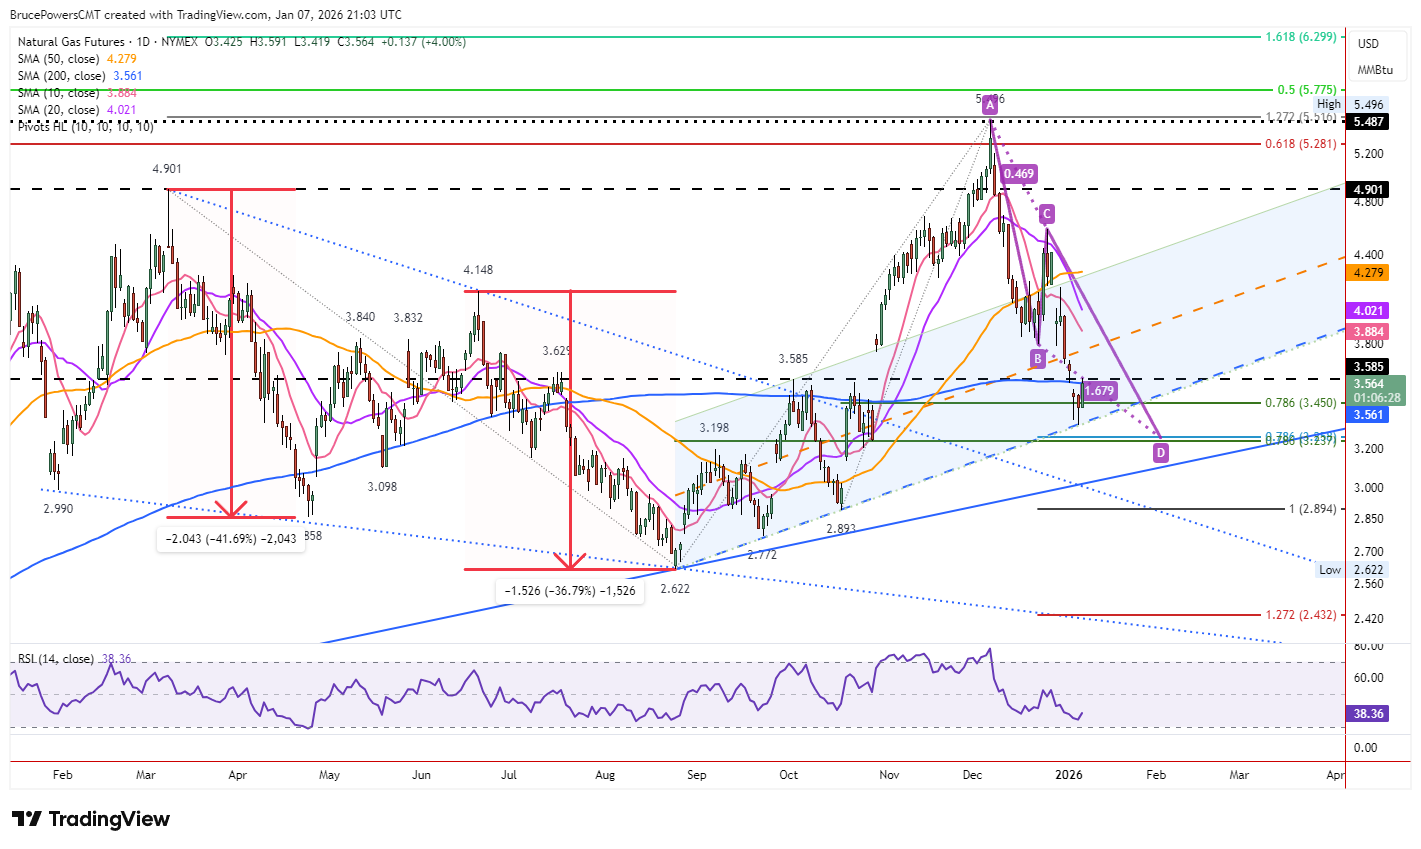This screenshot has width=1421, height=849.
Task: Click the green 3.564 current price tag
Action: click(1376, 390)
